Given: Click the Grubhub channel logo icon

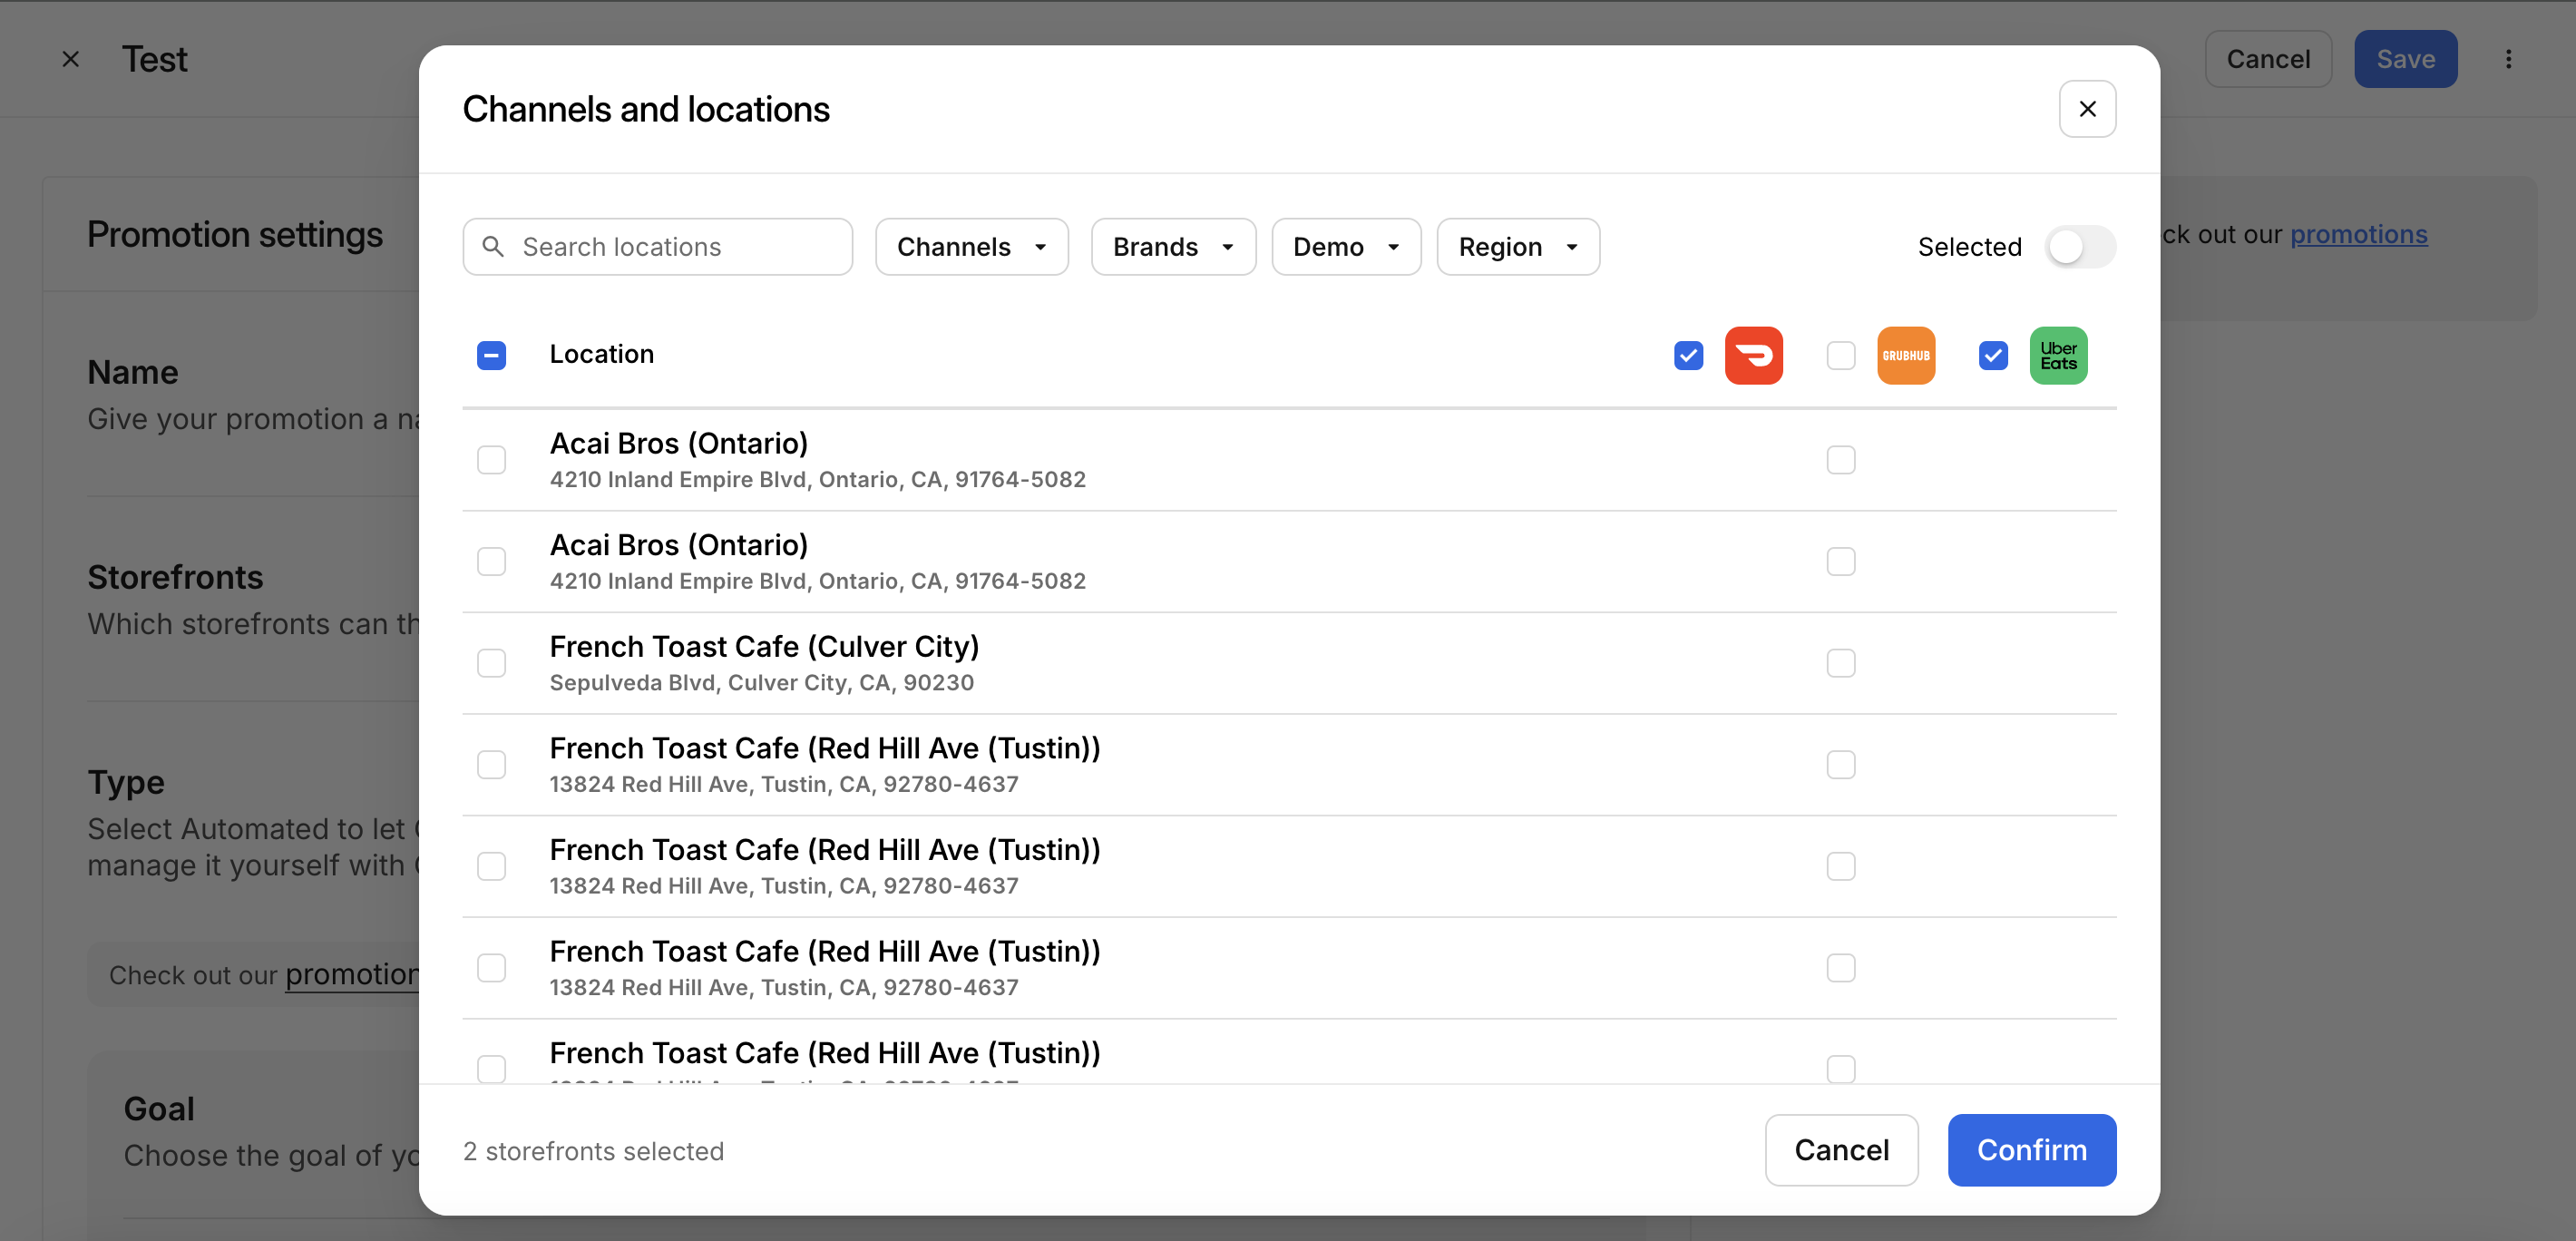Looking at the screenshot, I should point(1905,355).
